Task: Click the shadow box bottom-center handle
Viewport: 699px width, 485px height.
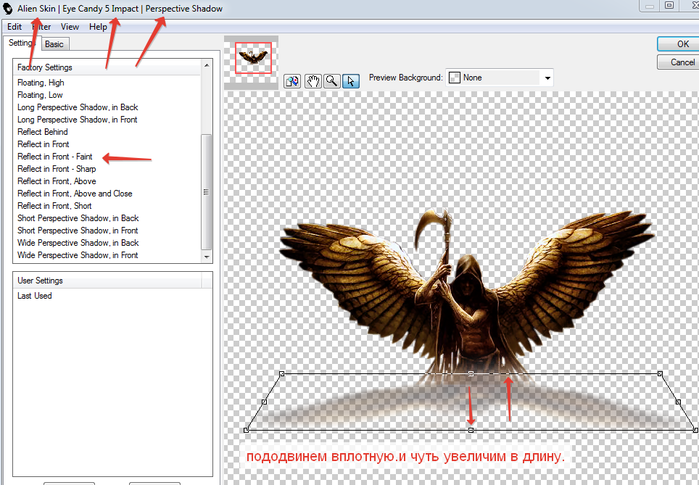Action: [x=471, y=430]
